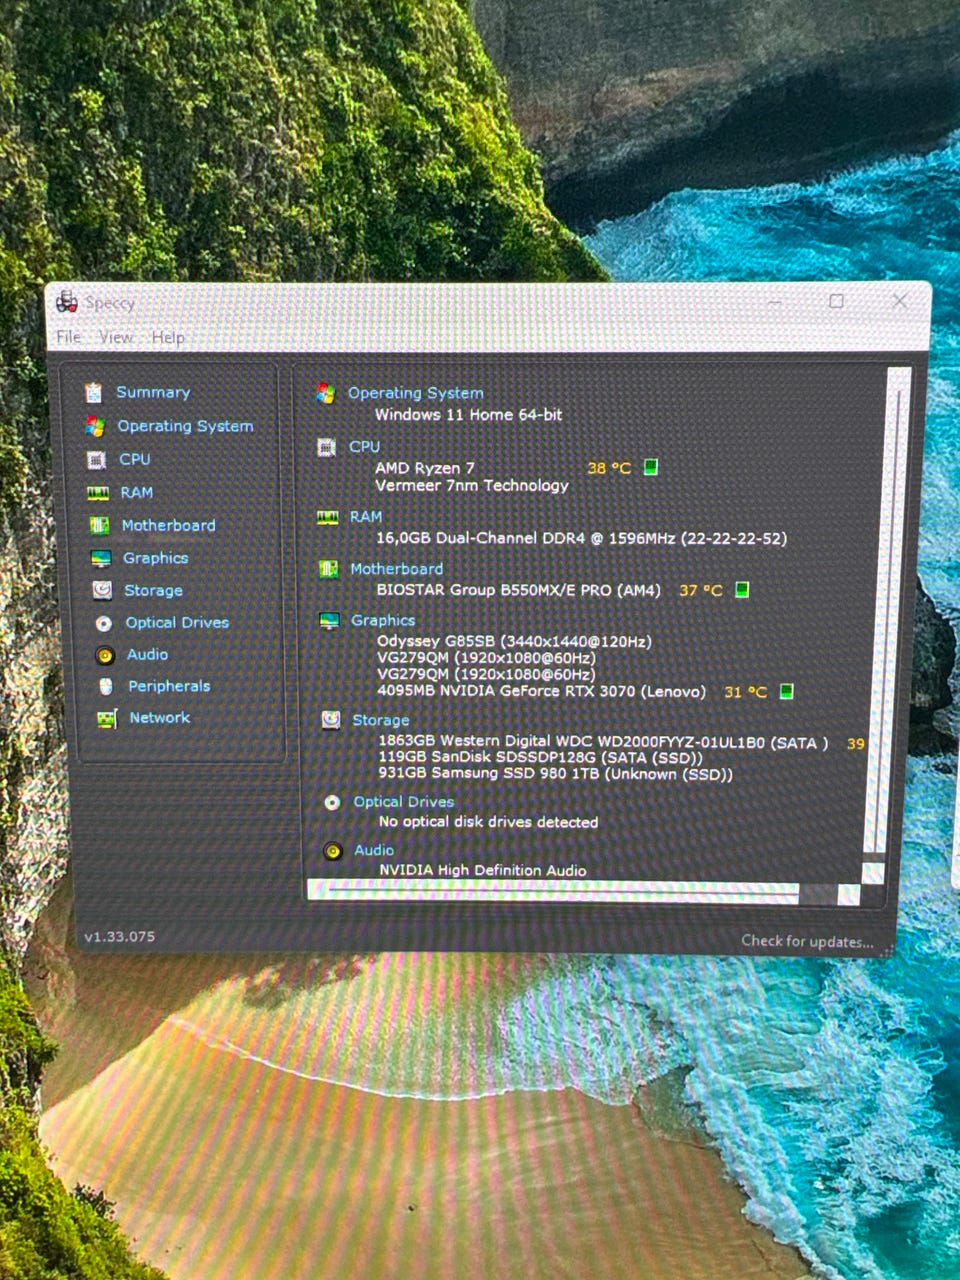Click the sidebar Windows flag icon
Viewport: 960px width, 1280px height.
(95, 427)
